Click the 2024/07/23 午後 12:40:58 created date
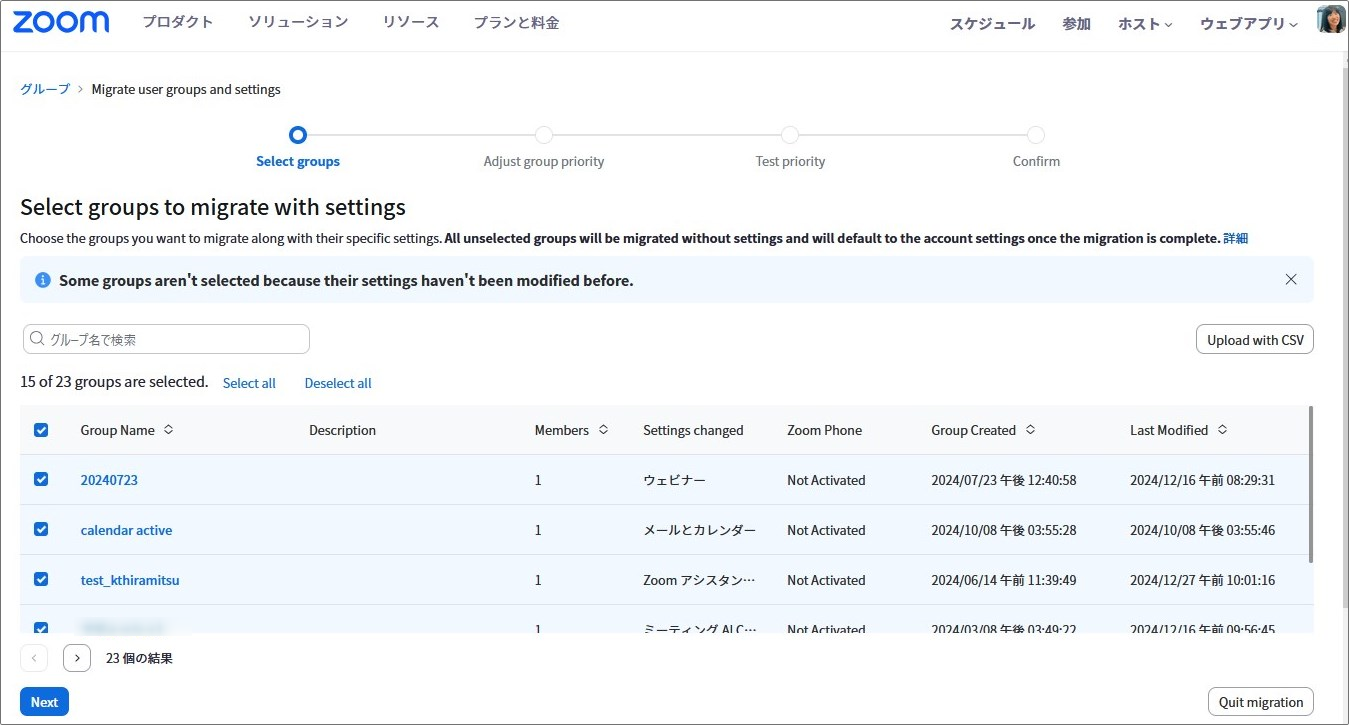This screenshot has height=725, width=1349. pos(1003,480)
